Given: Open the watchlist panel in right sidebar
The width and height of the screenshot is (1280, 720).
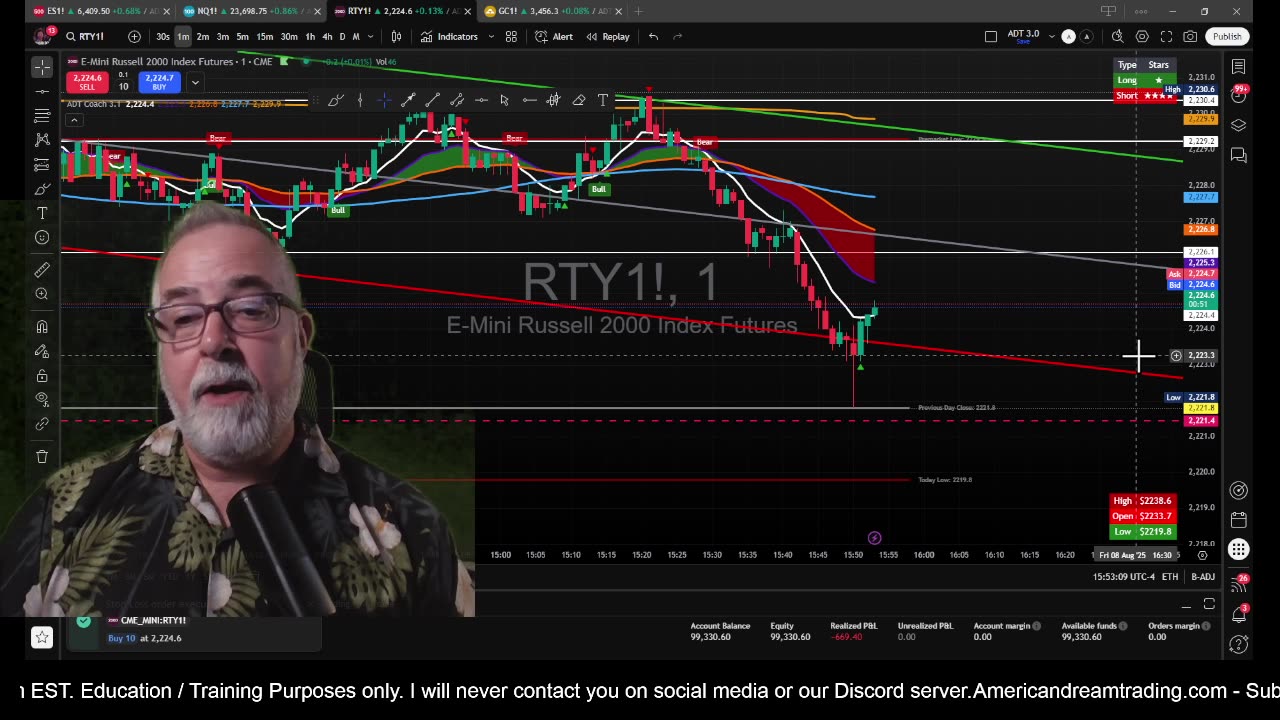Looking at the screenshot, I should (1238, 67).
